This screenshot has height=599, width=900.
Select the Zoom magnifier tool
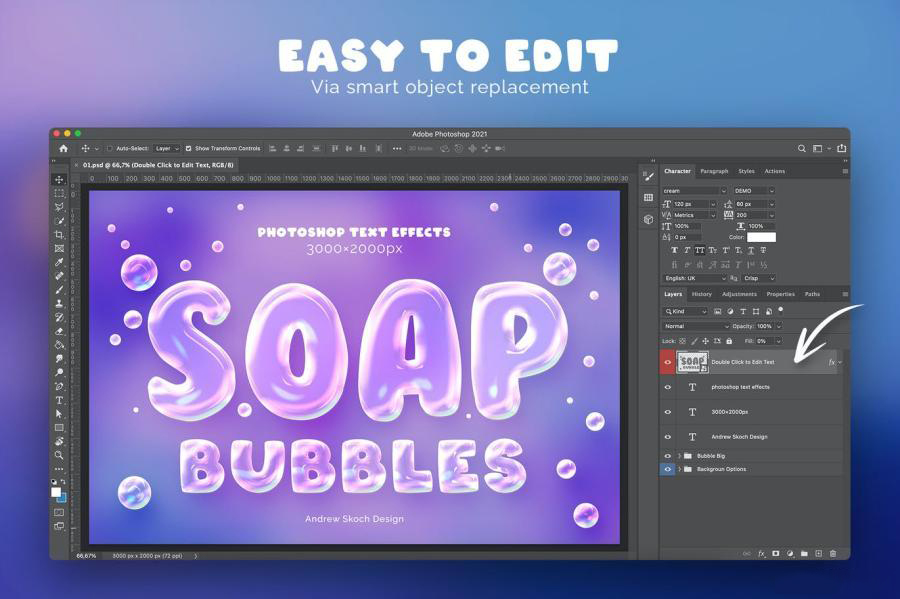(x=59, y=455)
